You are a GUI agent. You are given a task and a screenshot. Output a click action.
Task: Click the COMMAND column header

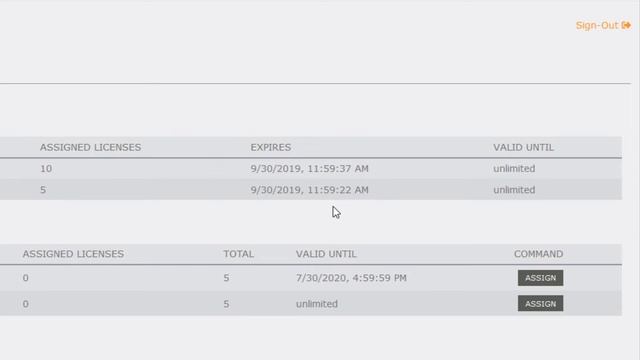point(538,254)
